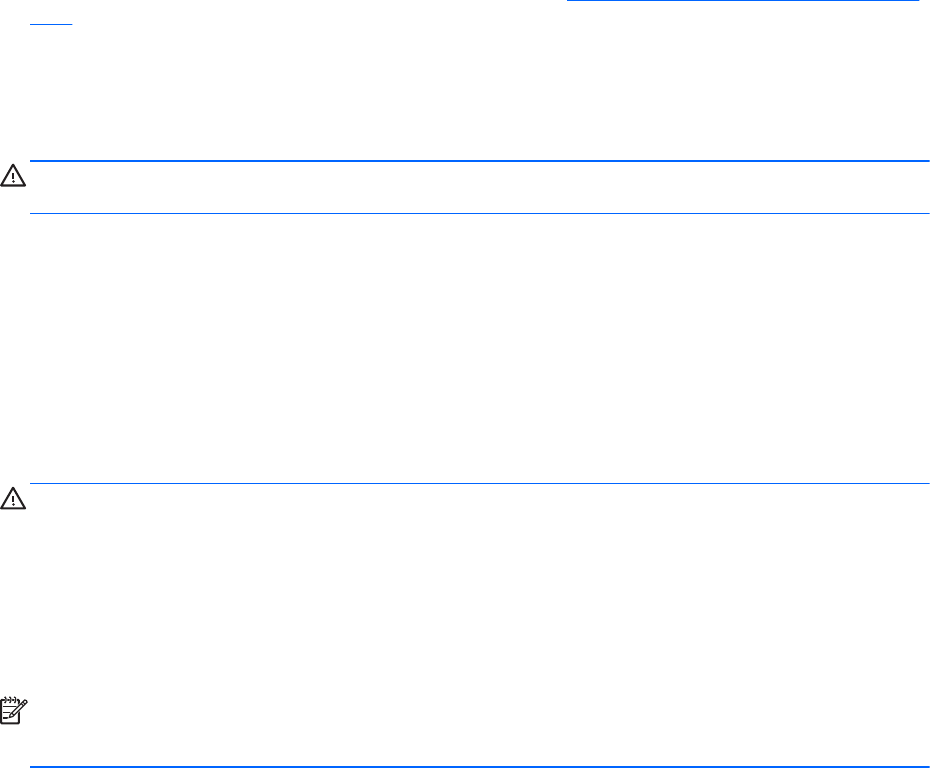Click the blue rule above the first caution triangle
The height and width of the screenshot is (768, 930).
click(480, 161)
